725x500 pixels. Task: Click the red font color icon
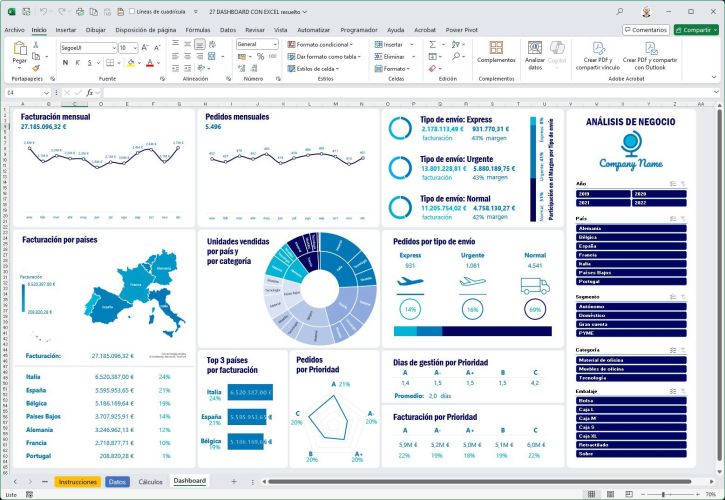pos(150,62)
